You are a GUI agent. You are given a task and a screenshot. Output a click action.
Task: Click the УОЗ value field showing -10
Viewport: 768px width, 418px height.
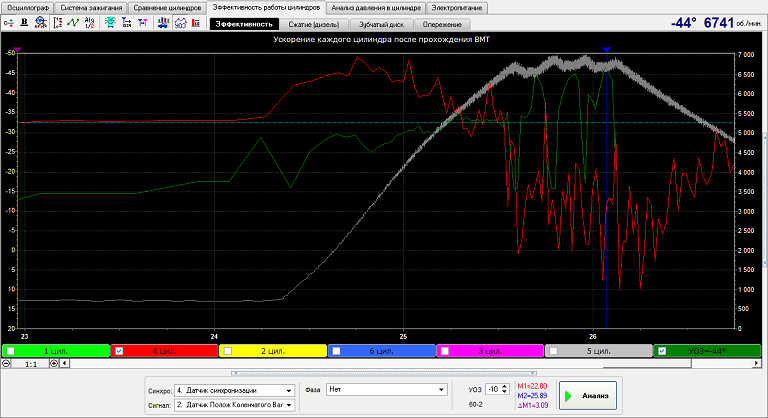tap(493, 389)
